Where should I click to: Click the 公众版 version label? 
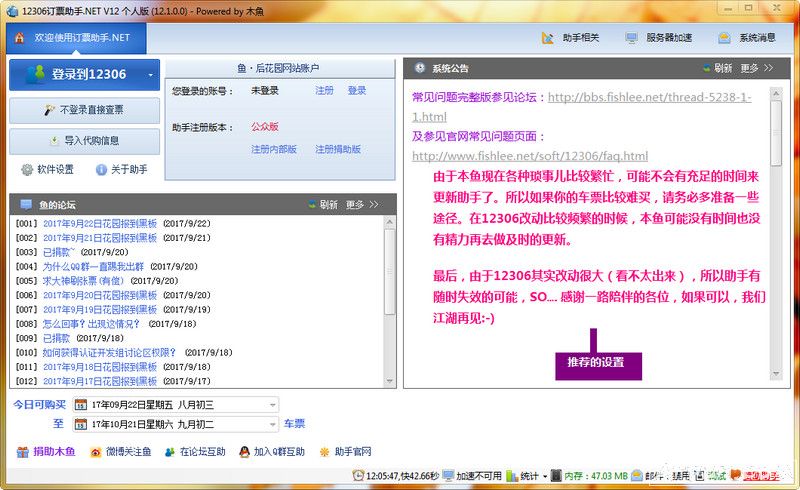coord(264,127)
